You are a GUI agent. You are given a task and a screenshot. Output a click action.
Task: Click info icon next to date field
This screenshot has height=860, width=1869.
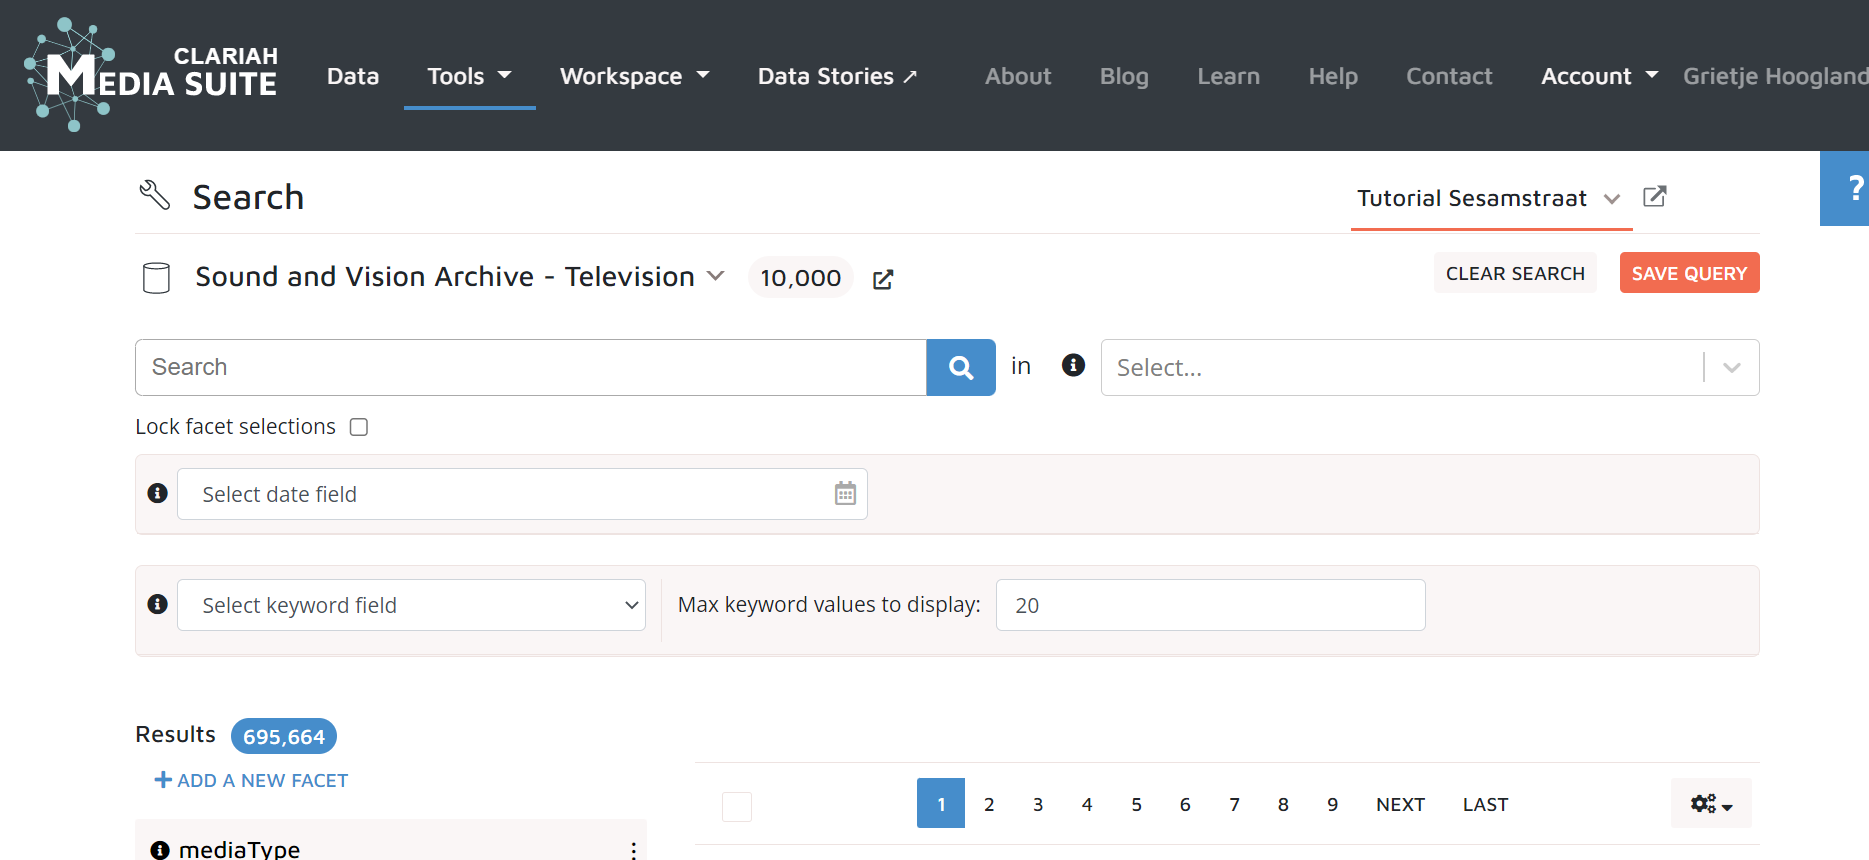[157, 493]
